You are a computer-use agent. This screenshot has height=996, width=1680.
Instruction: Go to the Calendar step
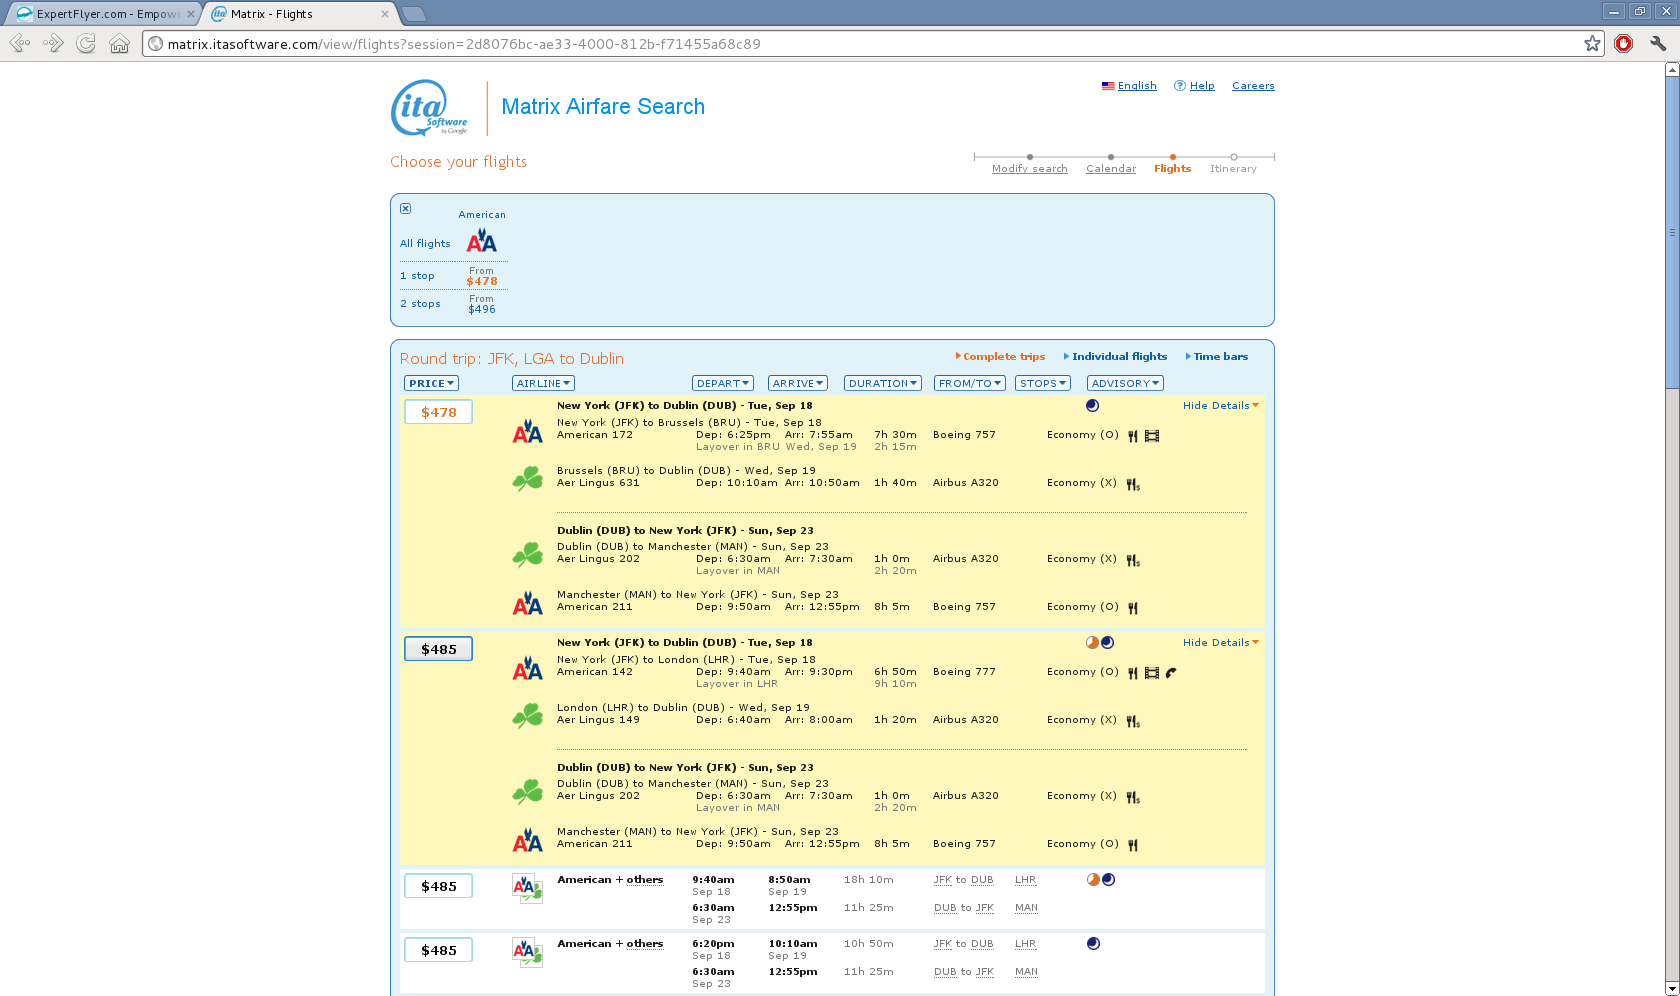1110,169
